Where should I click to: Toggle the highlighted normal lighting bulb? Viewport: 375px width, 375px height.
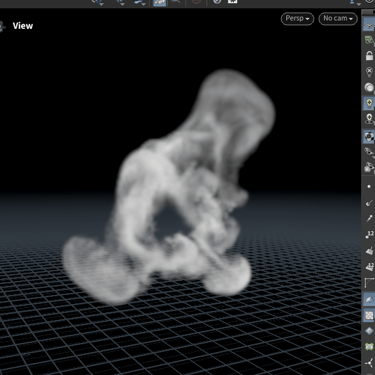click(369, 103)
